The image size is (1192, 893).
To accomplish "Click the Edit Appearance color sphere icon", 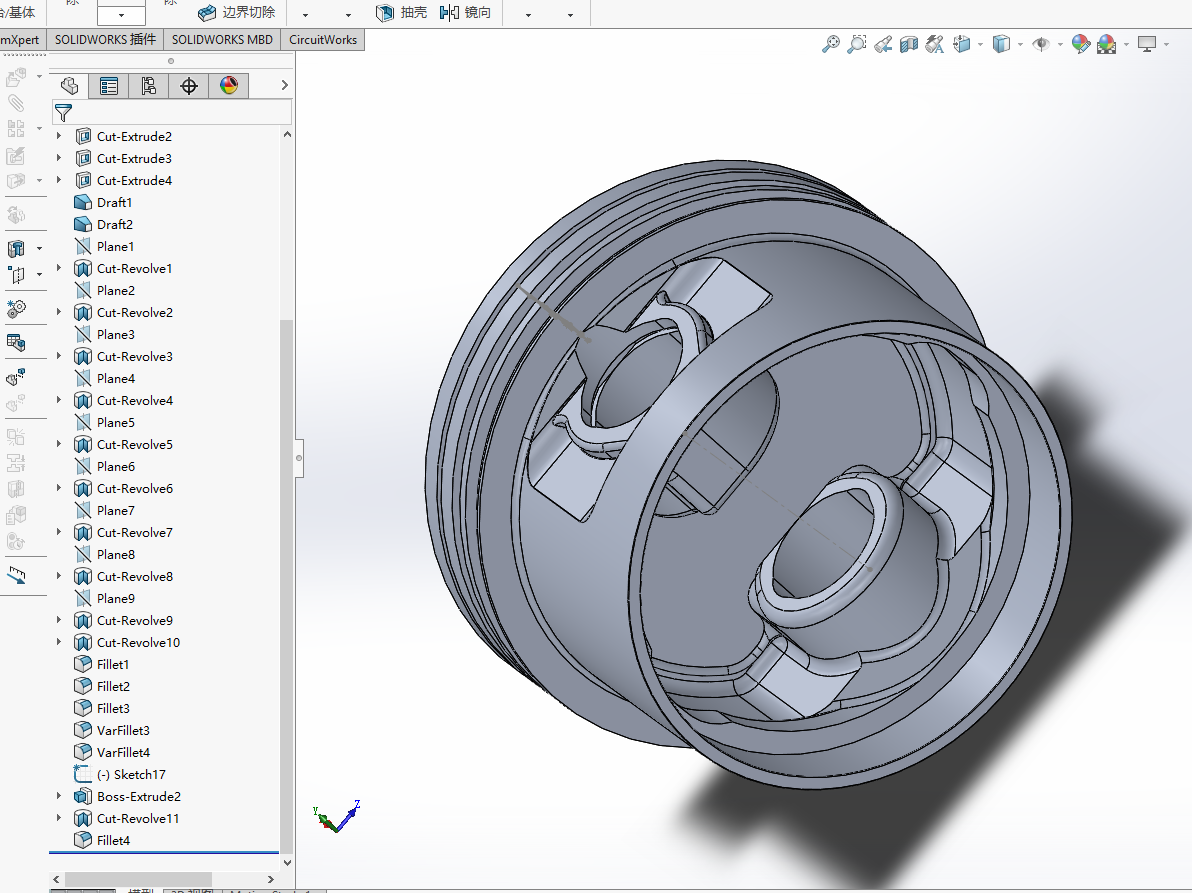I will (x=1080, y=44).
